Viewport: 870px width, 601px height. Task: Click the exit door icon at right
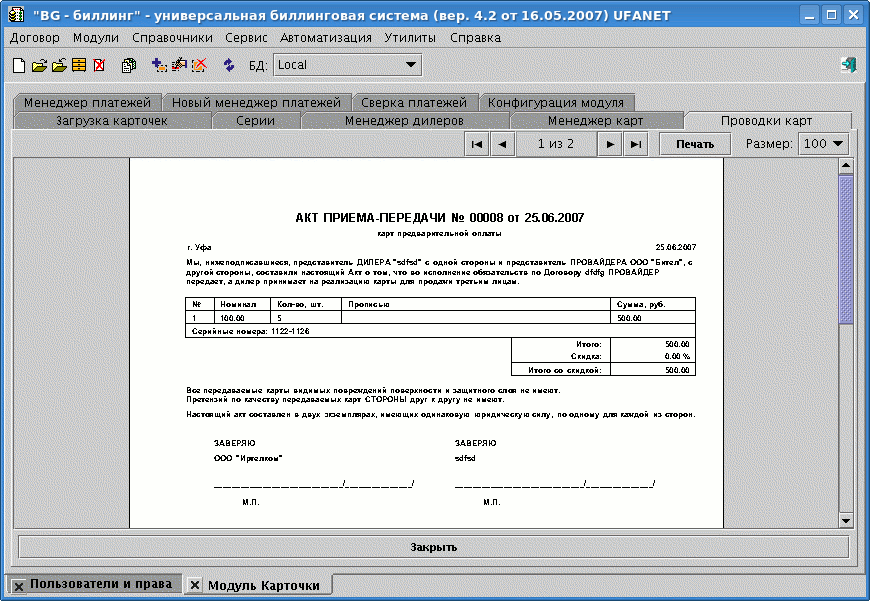click(x=849, y=65)
